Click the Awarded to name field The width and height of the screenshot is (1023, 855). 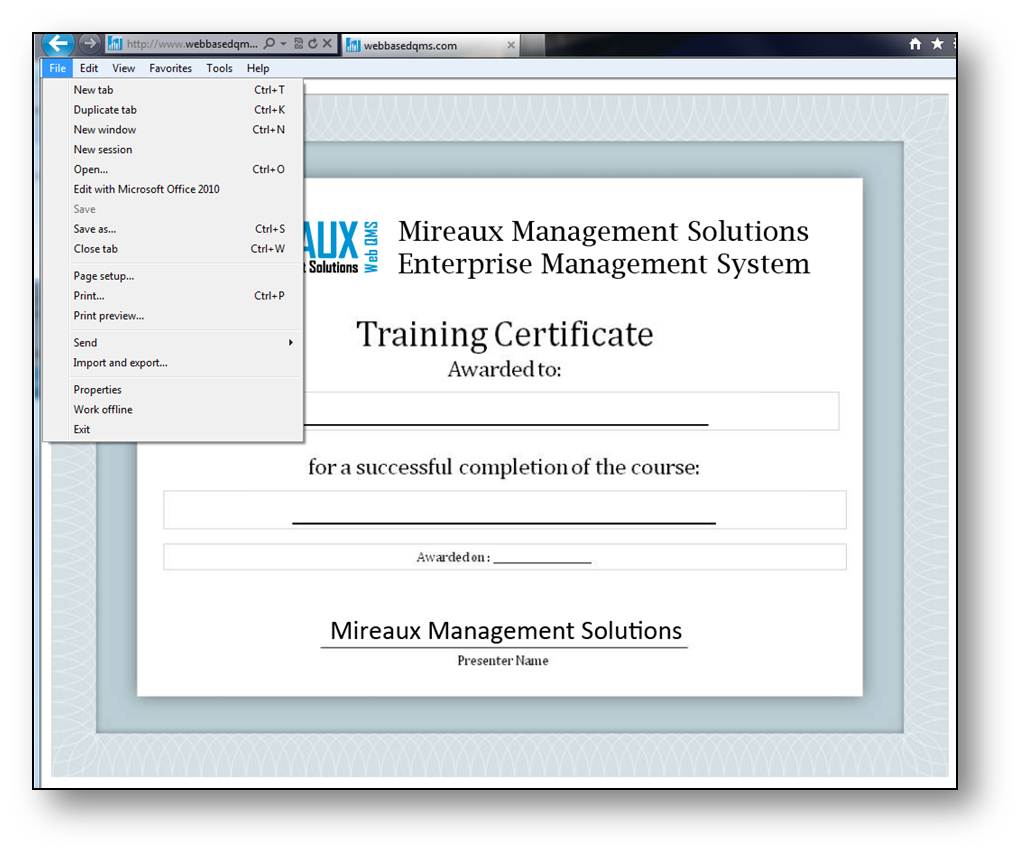[x=571, y=411]
